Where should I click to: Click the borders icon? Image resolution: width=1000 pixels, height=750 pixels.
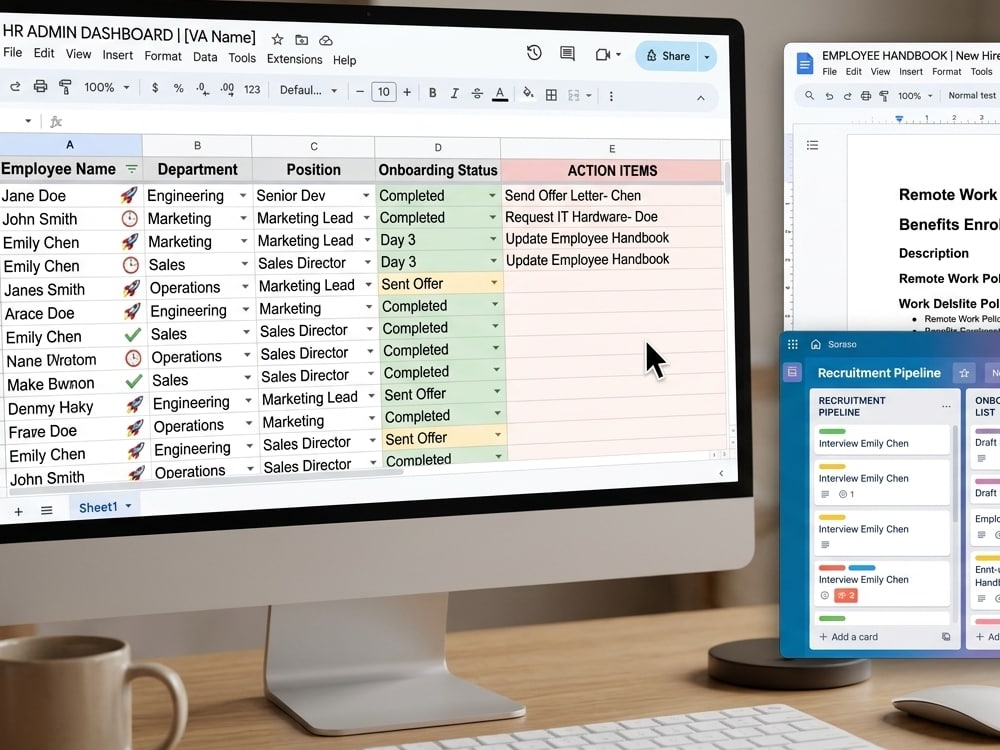tap(552, 96)
